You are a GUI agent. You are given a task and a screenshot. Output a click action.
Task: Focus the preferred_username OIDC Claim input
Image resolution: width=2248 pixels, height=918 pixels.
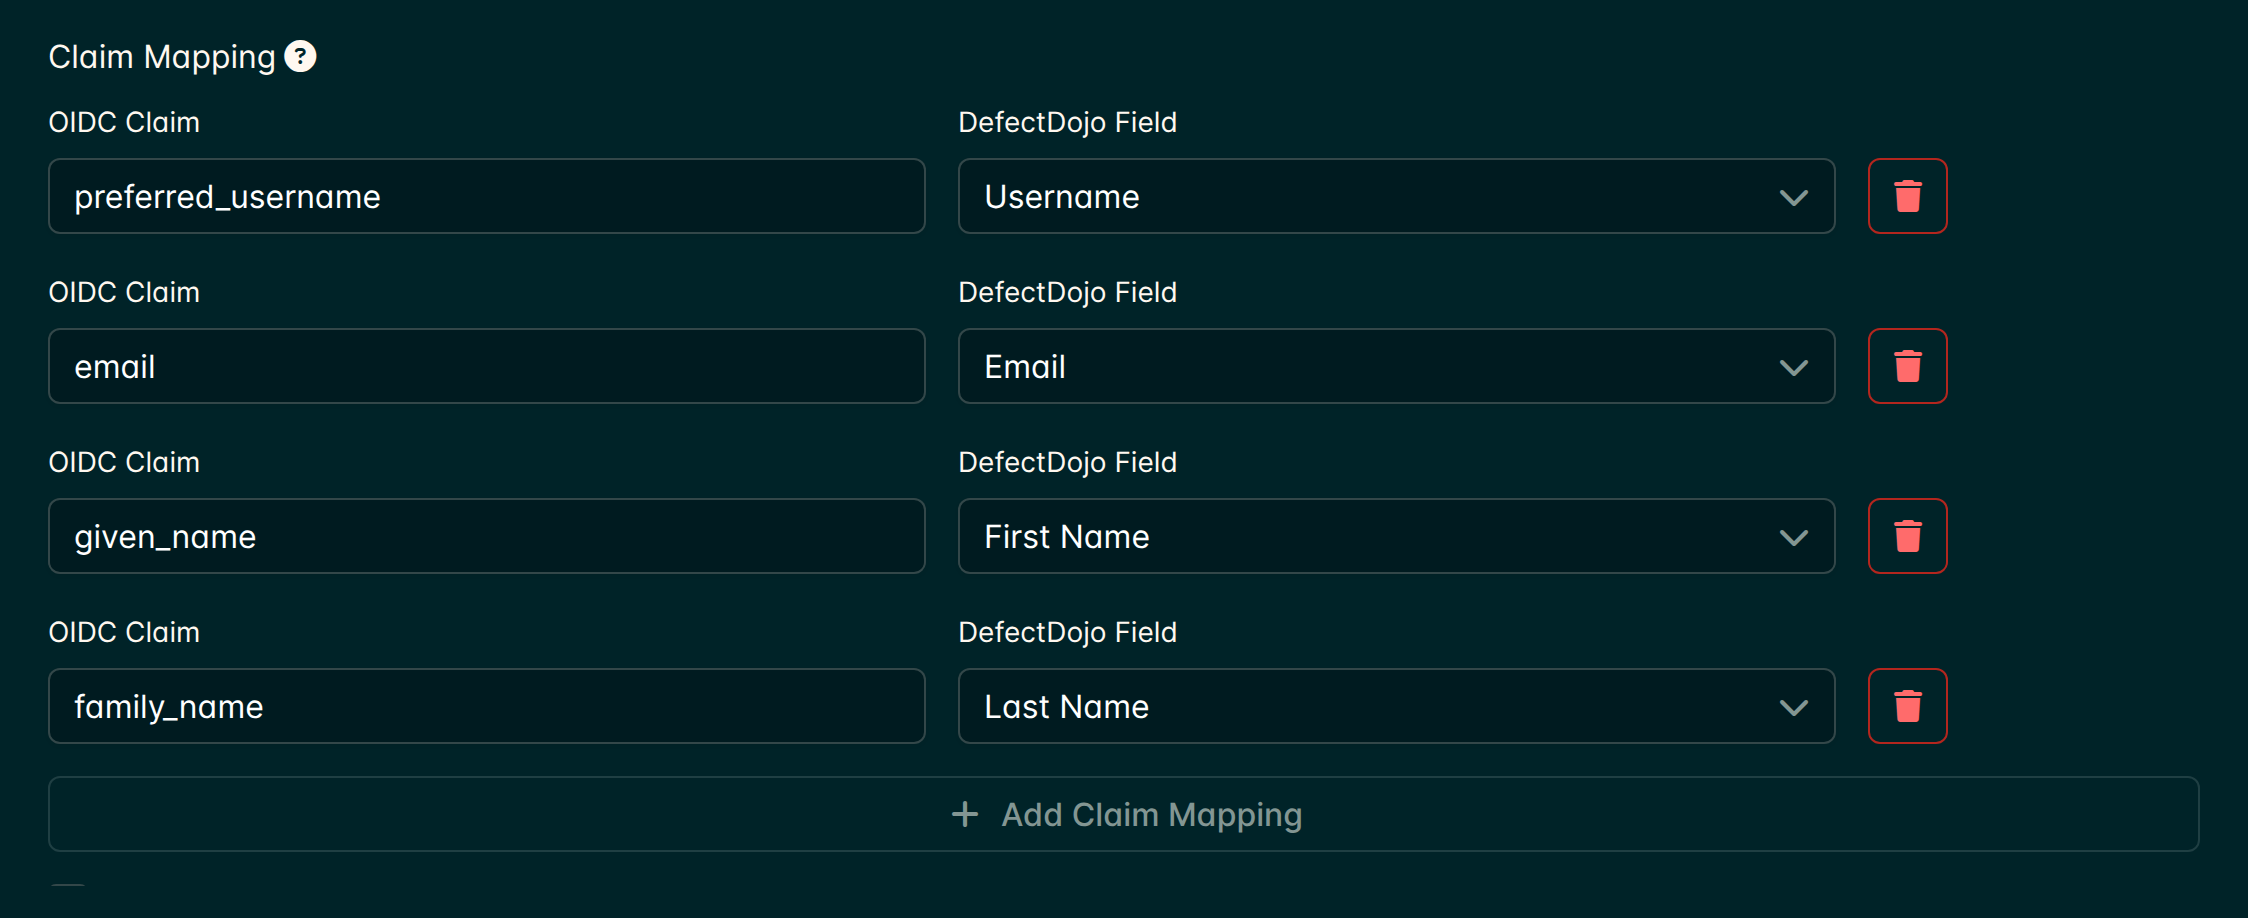(486, 196)
